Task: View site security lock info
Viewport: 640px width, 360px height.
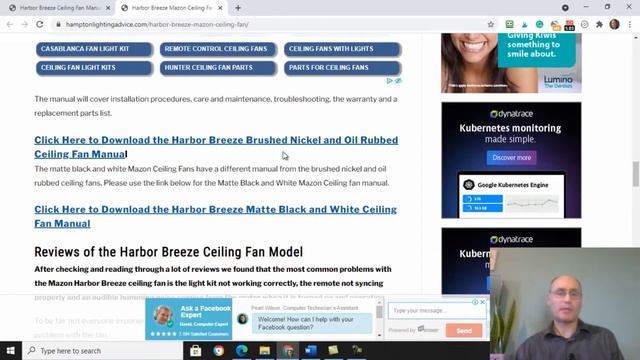Action: (58, 24)
